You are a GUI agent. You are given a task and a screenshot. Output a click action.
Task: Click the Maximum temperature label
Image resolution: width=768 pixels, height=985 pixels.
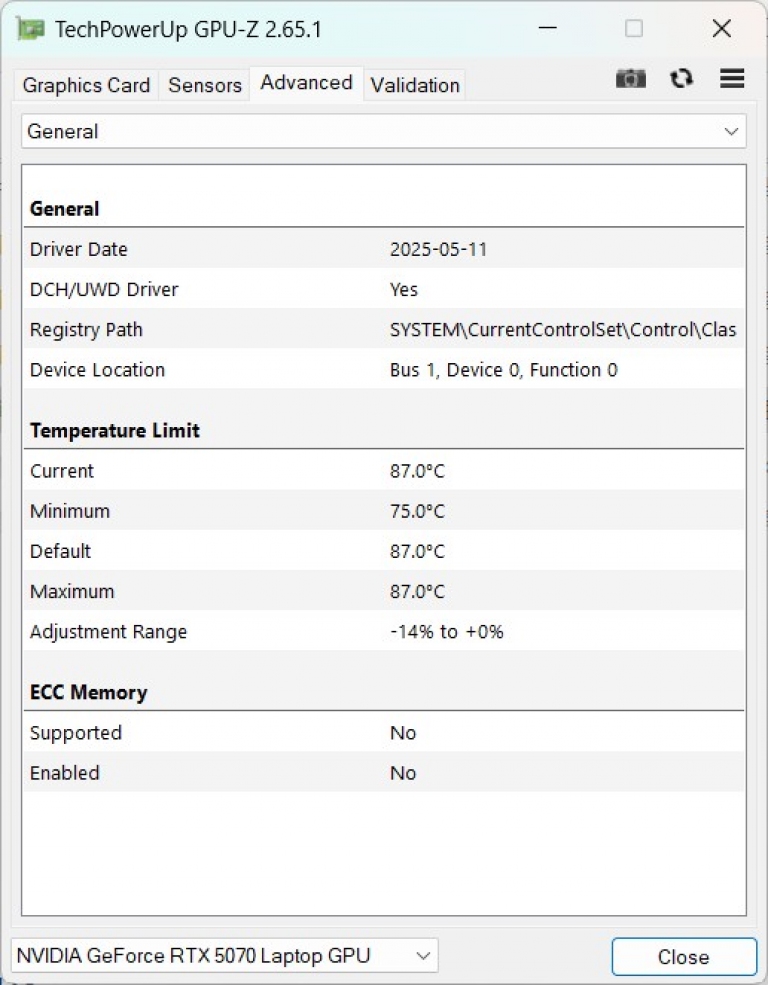(72, 592)
